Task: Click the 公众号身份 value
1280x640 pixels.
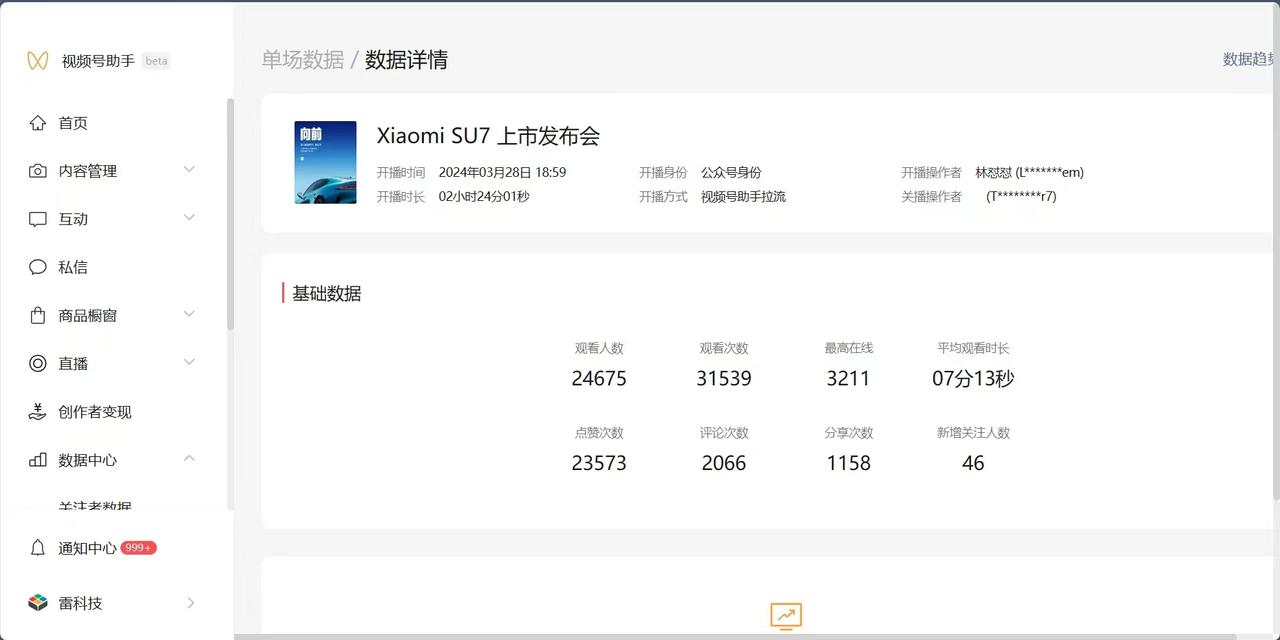Action: (731, 172)
